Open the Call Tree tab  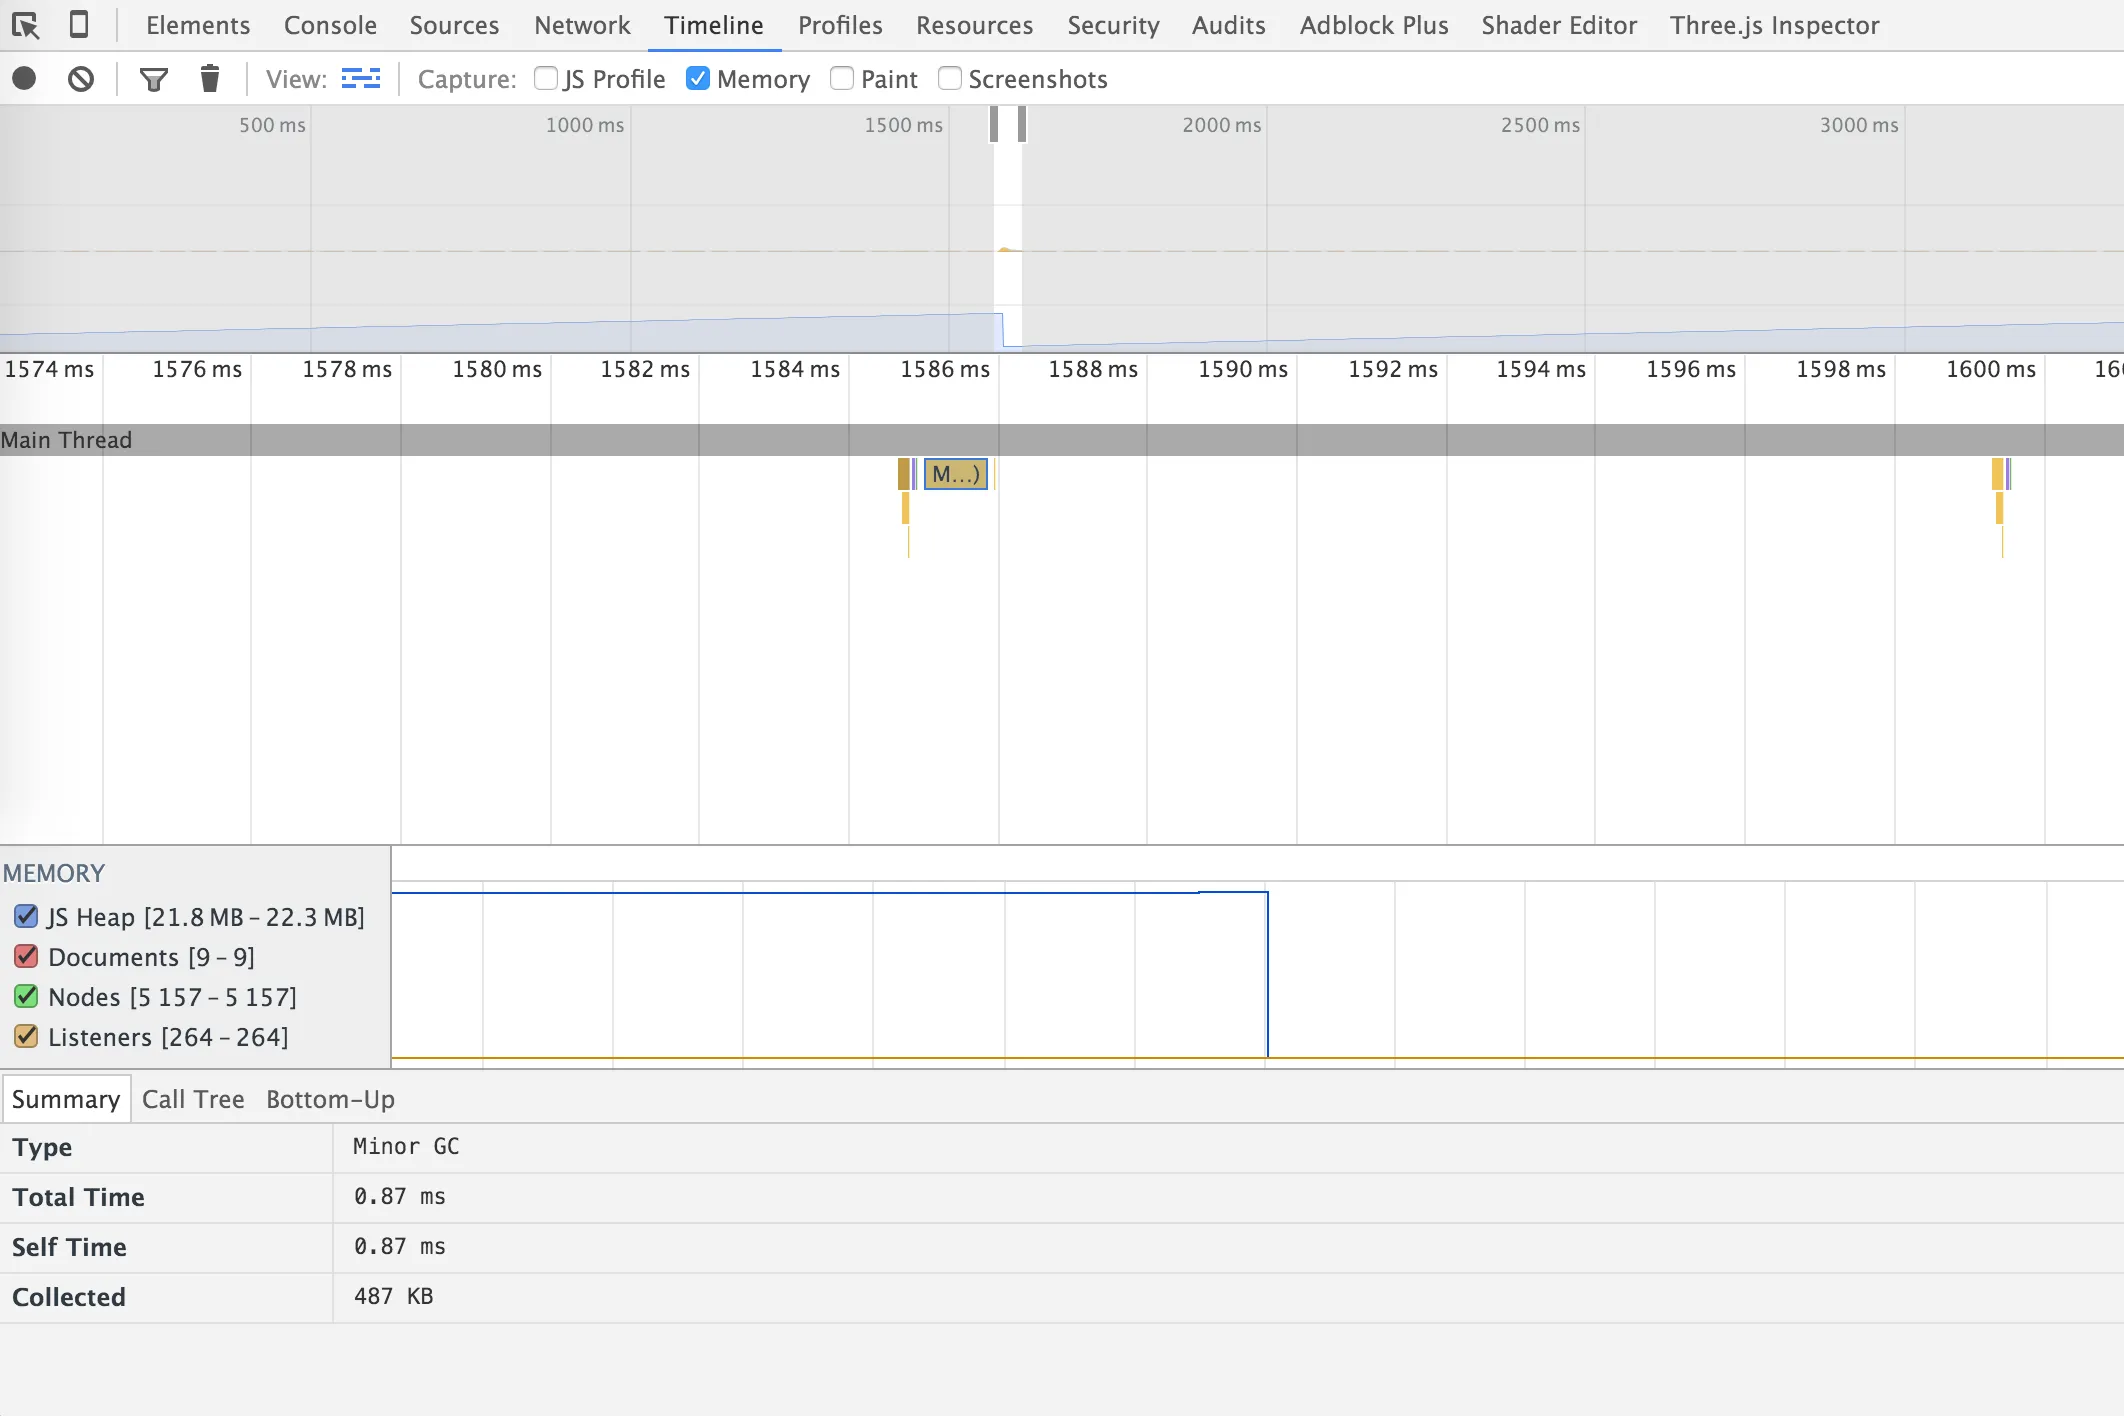(193, 1099)
